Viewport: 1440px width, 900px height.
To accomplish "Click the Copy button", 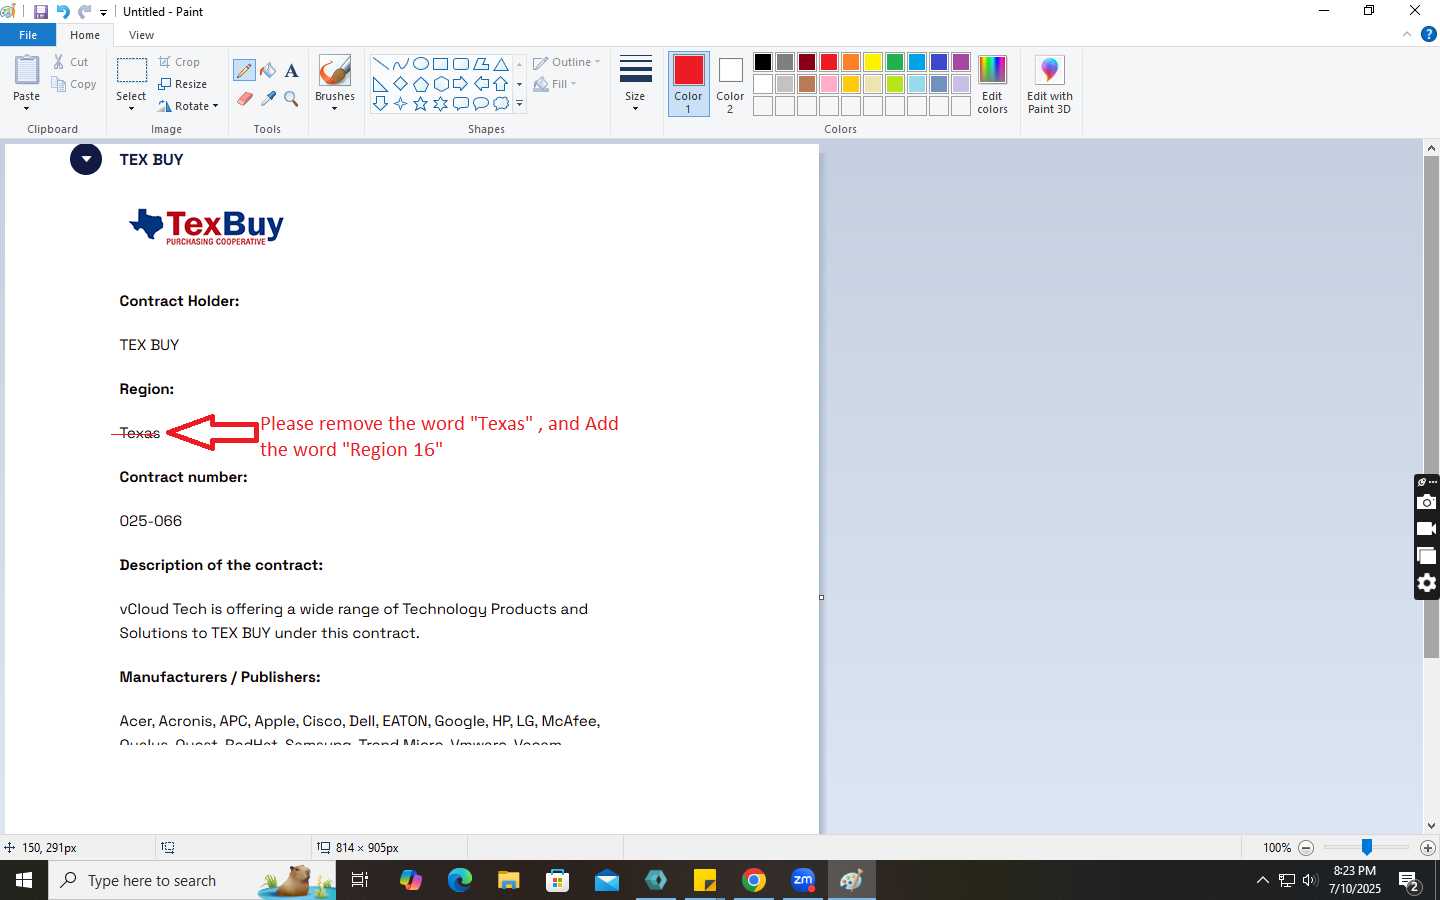I will [74, 84].
